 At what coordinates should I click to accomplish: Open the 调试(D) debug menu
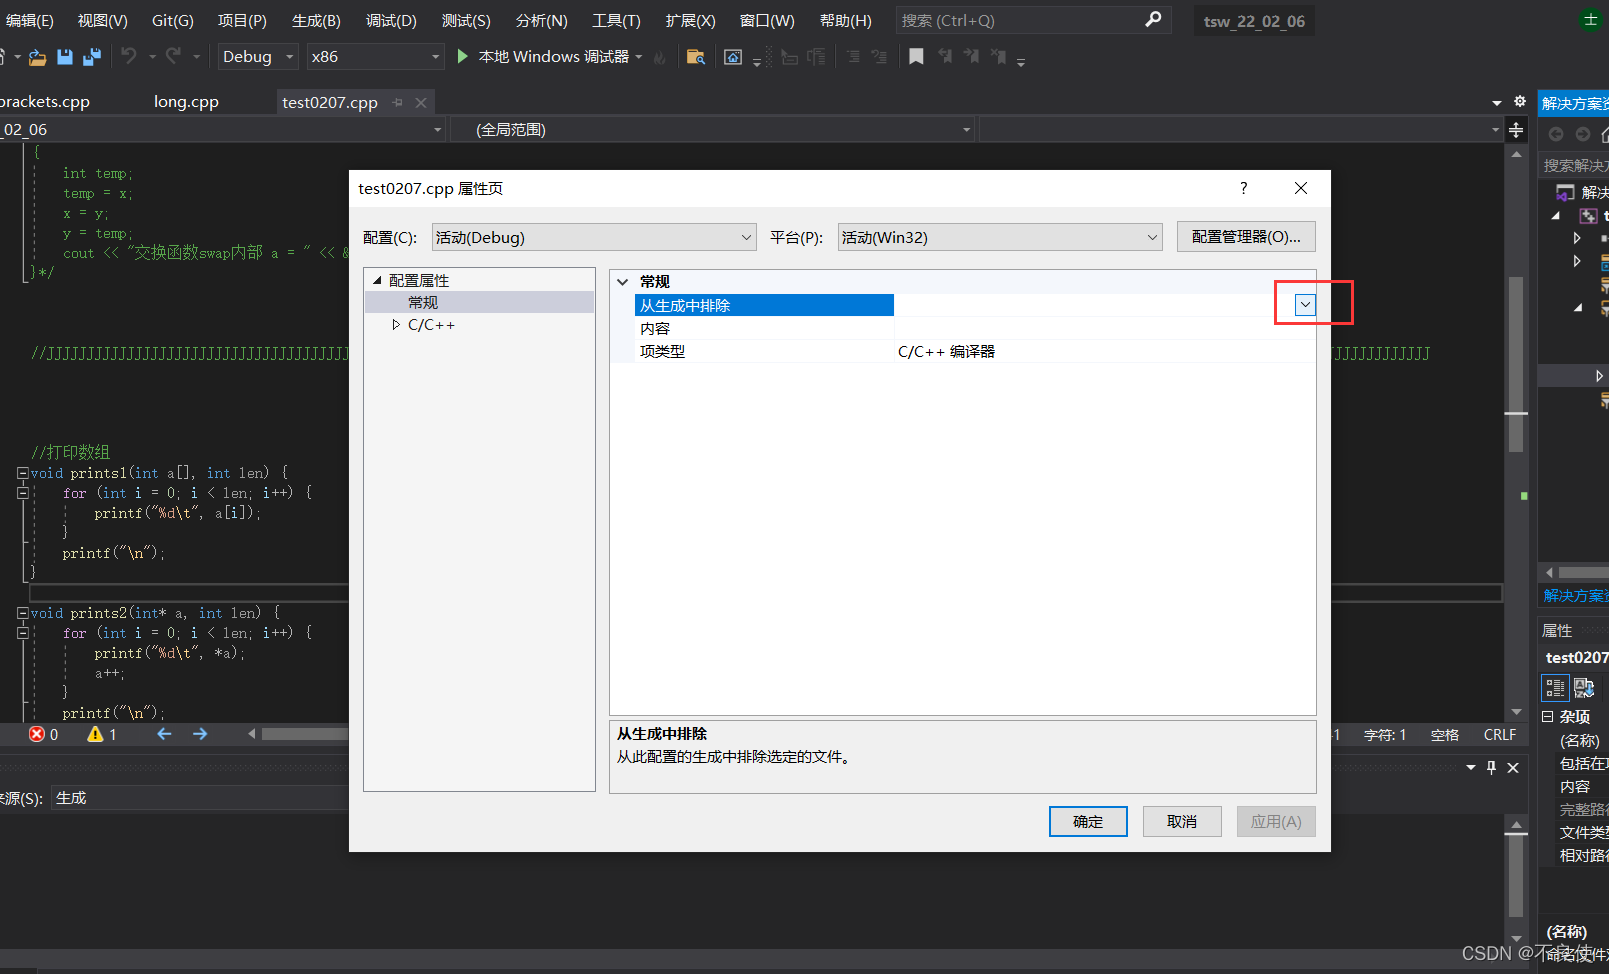pyautogui.click(x=390, y=20)
